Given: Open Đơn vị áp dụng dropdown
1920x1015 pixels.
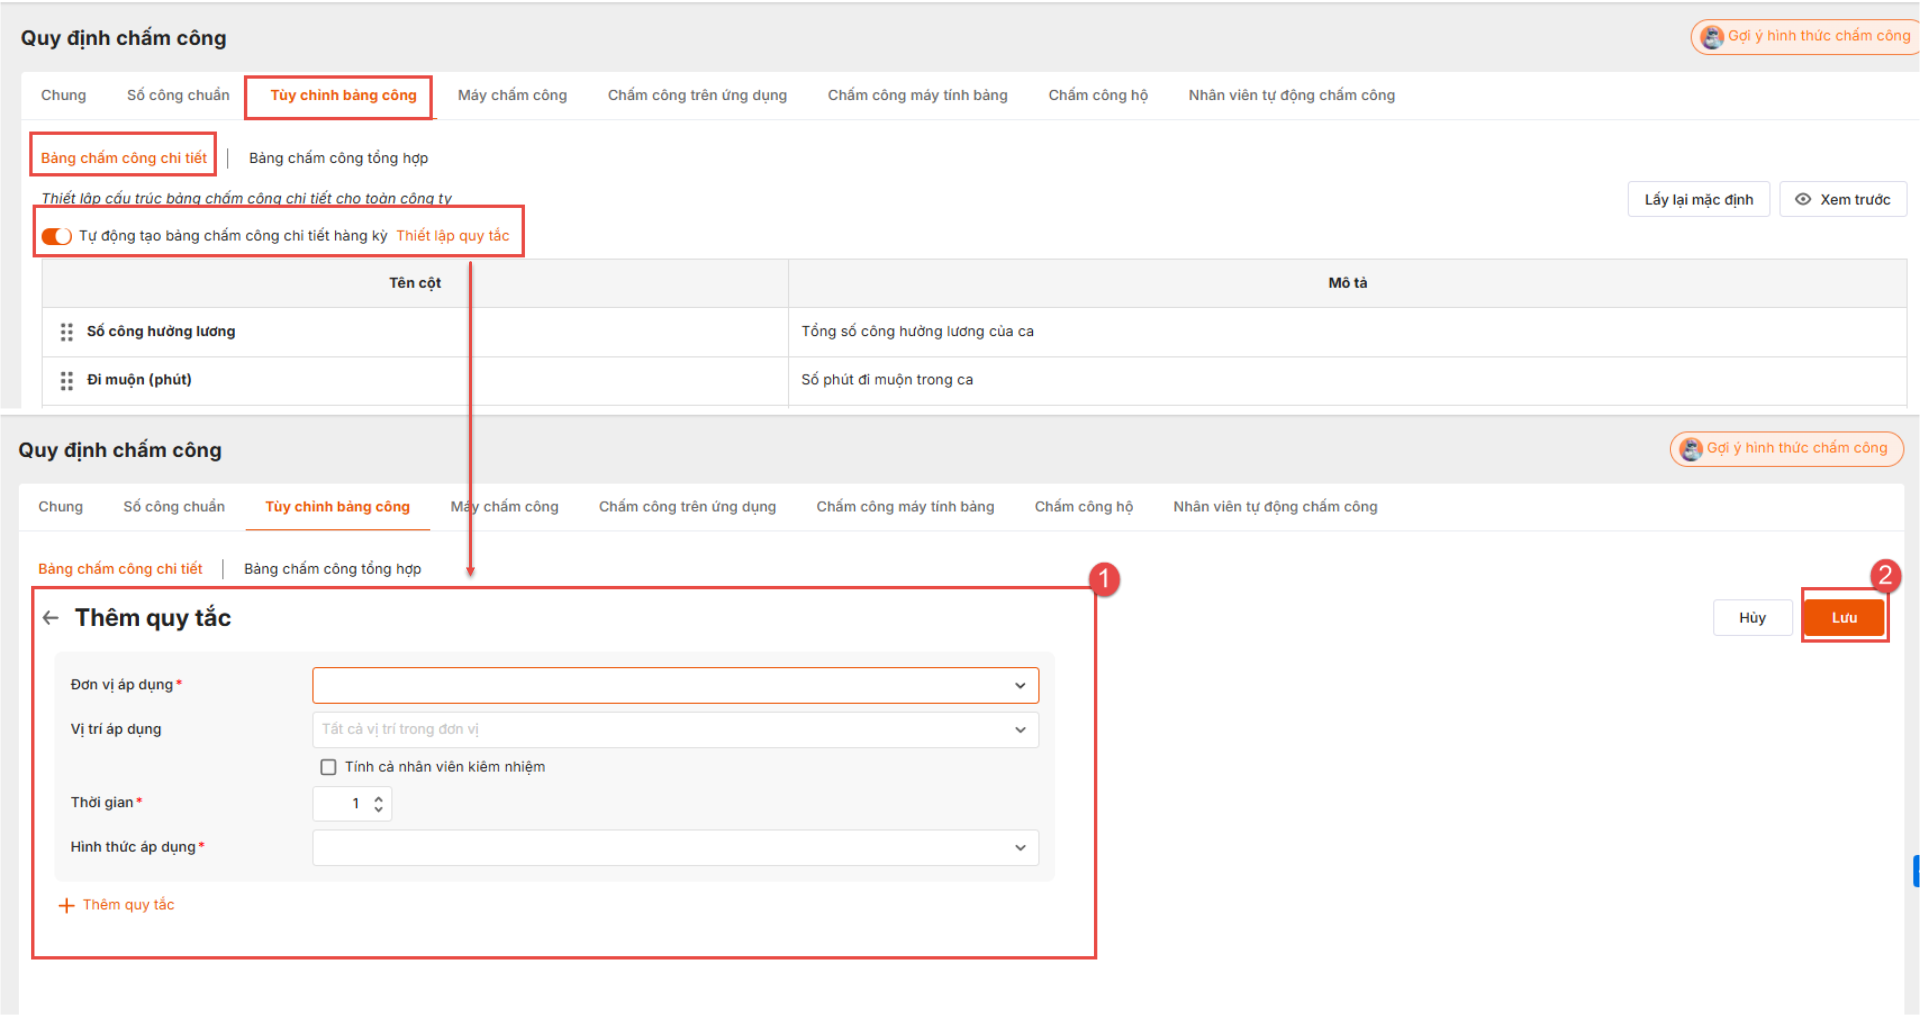Looking at the screenshot, I should (x=675, y=685).
